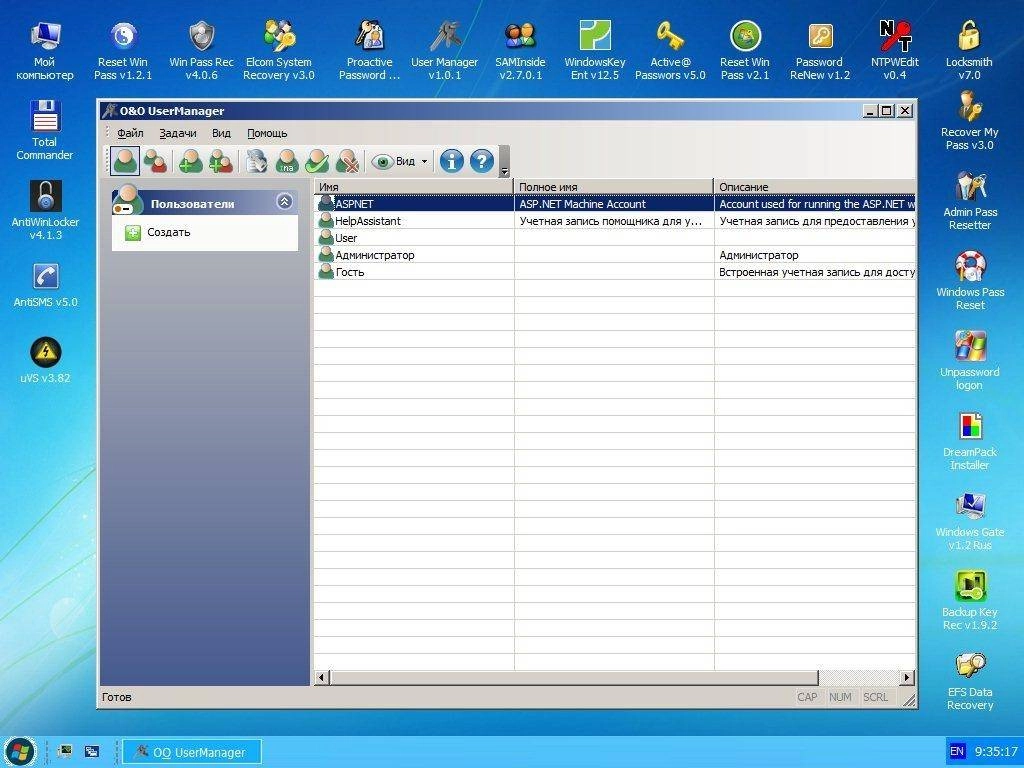Click the scroll left arrow of horizontal scrollbar
The height and width of the screenshot is (768, 1024).
click(322, 677)
